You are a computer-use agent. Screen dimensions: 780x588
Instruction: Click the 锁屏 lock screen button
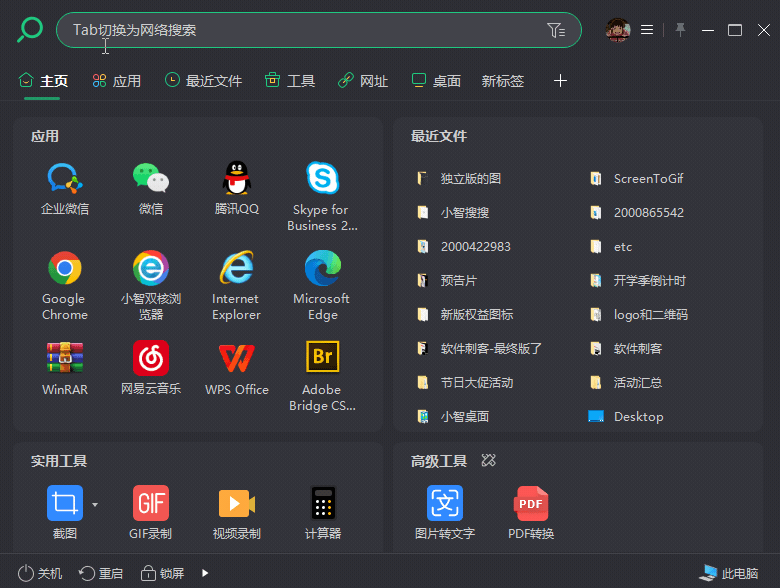162,573
